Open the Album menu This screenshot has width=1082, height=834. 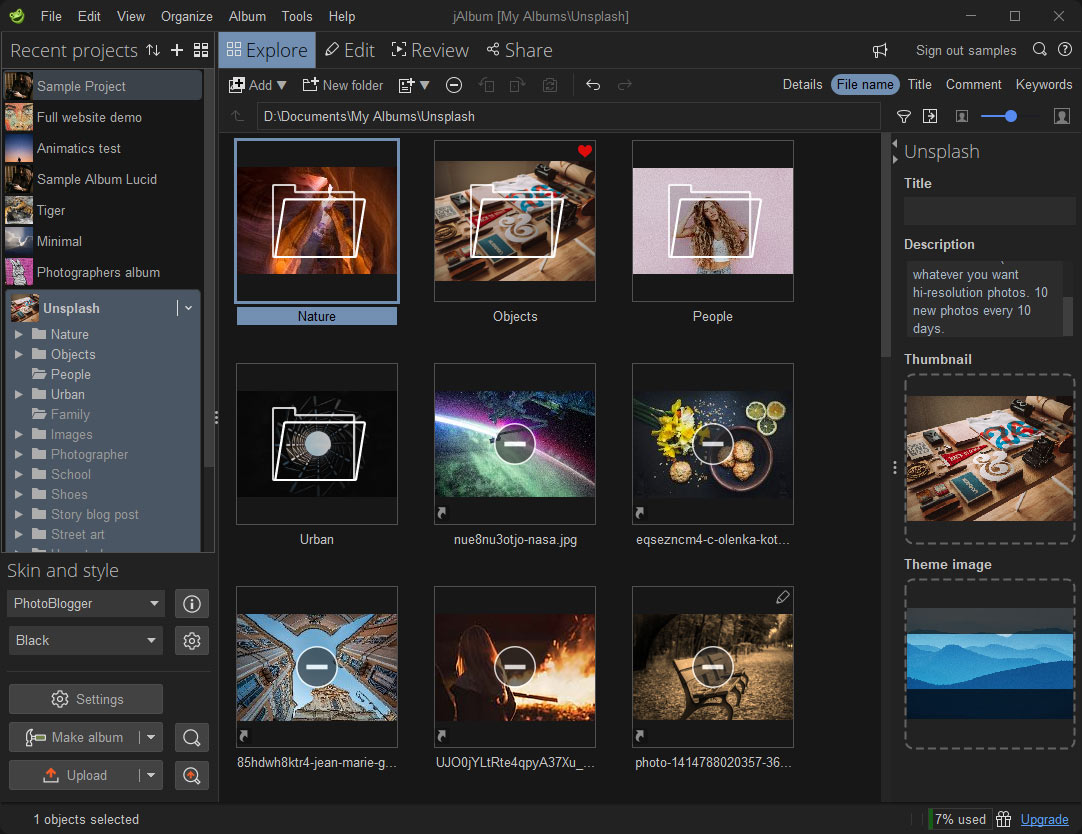tap(247, 16)
